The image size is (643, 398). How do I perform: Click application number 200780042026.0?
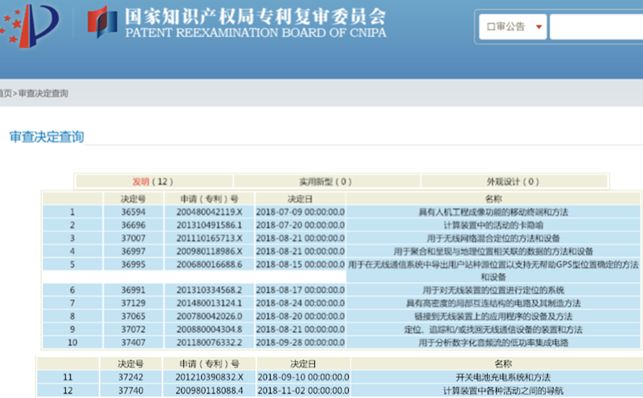pyautogui.click(x=209, y=316)
